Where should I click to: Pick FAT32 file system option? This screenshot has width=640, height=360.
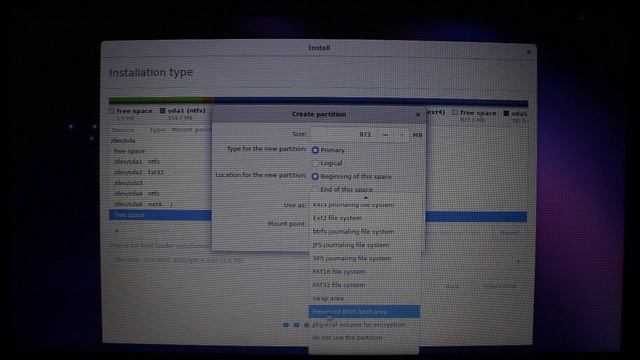tap(364, 285)
